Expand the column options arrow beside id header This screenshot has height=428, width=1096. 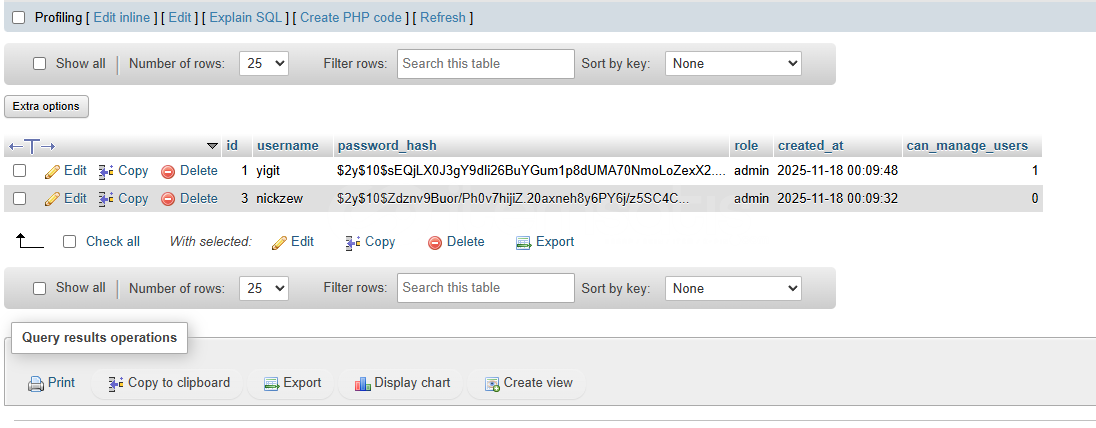pyautogui.click(x=212, y=146)
